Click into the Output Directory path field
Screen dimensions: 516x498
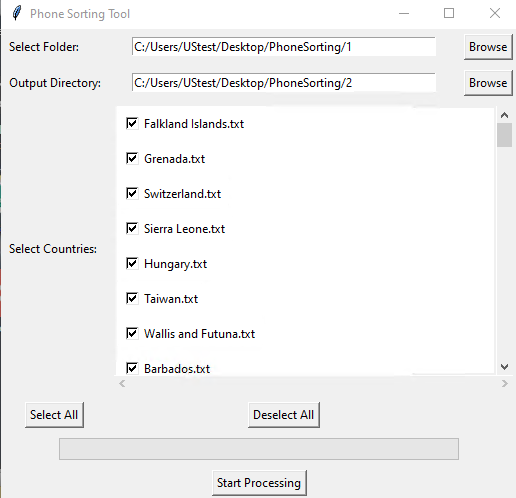284,83
